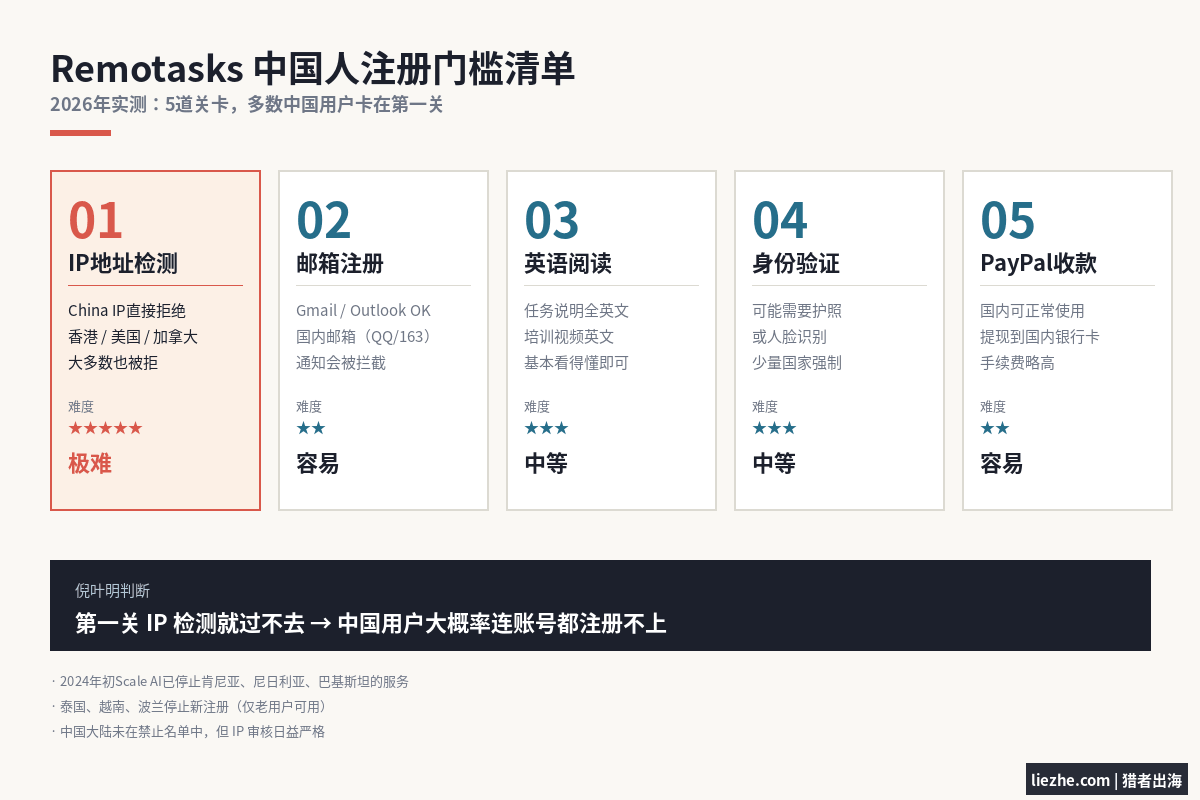
Task: Click the five red stars rating
Action: click(x=105, y=428)
